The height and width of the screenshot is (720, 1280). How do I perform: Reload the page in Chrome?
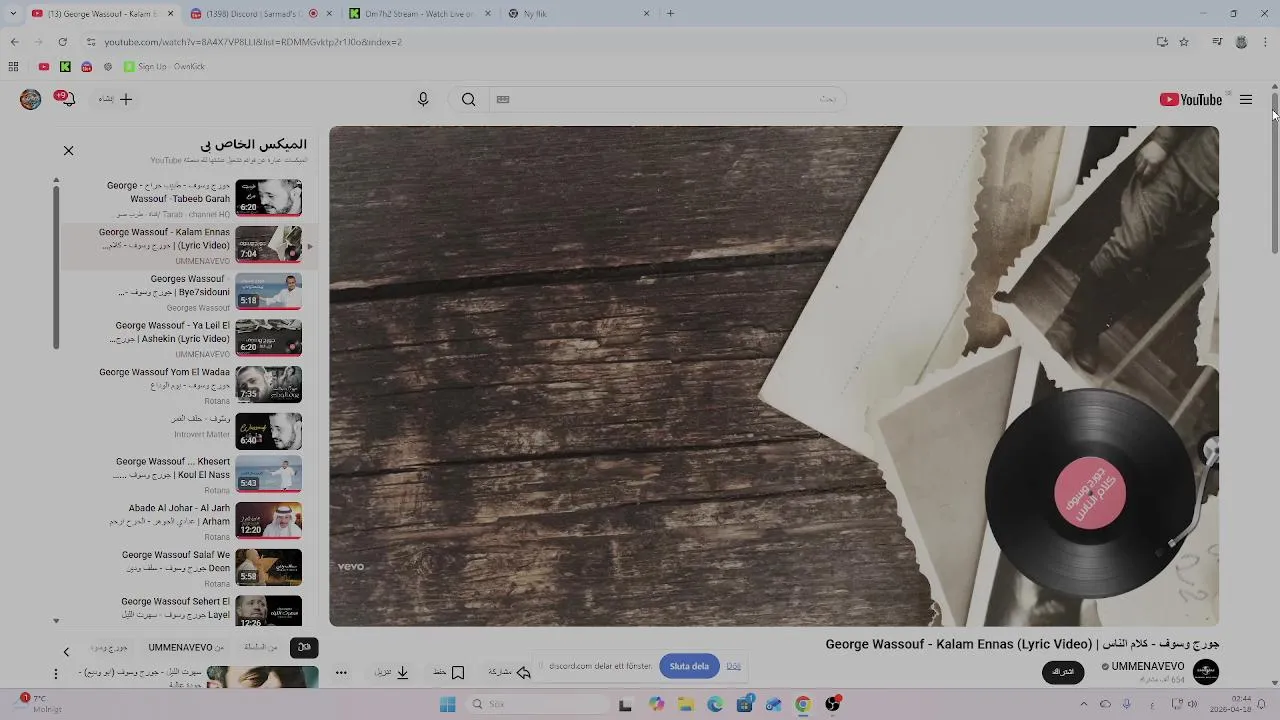(x=62, y=42)
